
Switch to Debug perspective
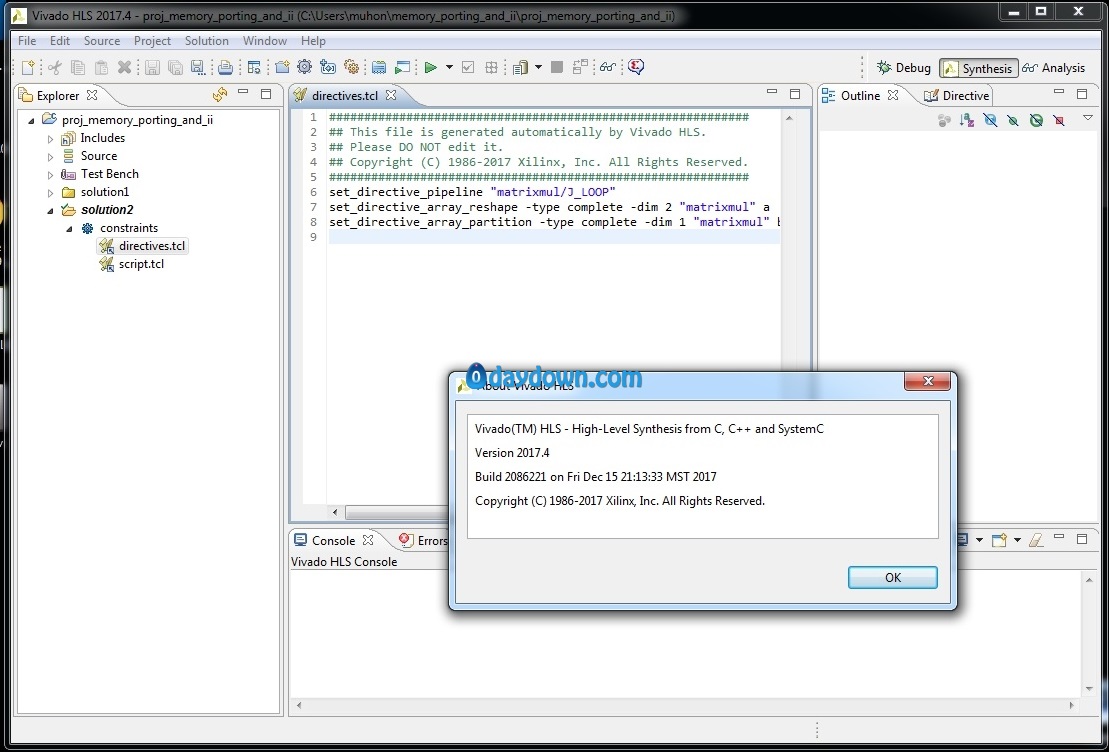click(904, 68)
